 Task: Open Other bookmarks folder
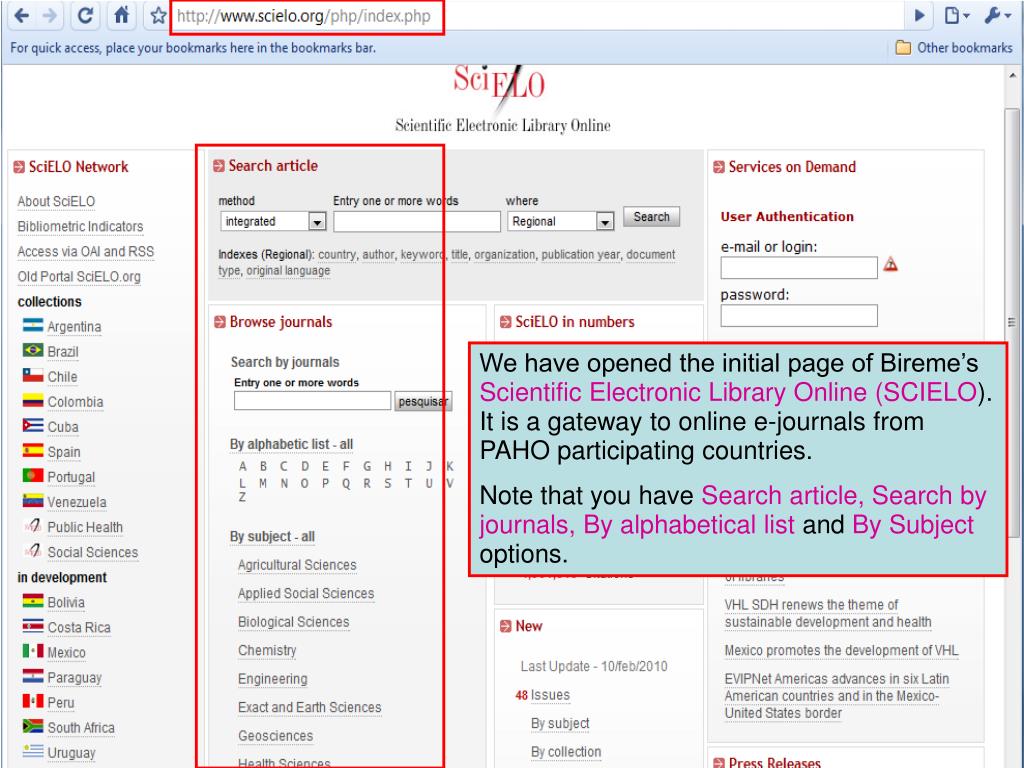pos(953,48)
